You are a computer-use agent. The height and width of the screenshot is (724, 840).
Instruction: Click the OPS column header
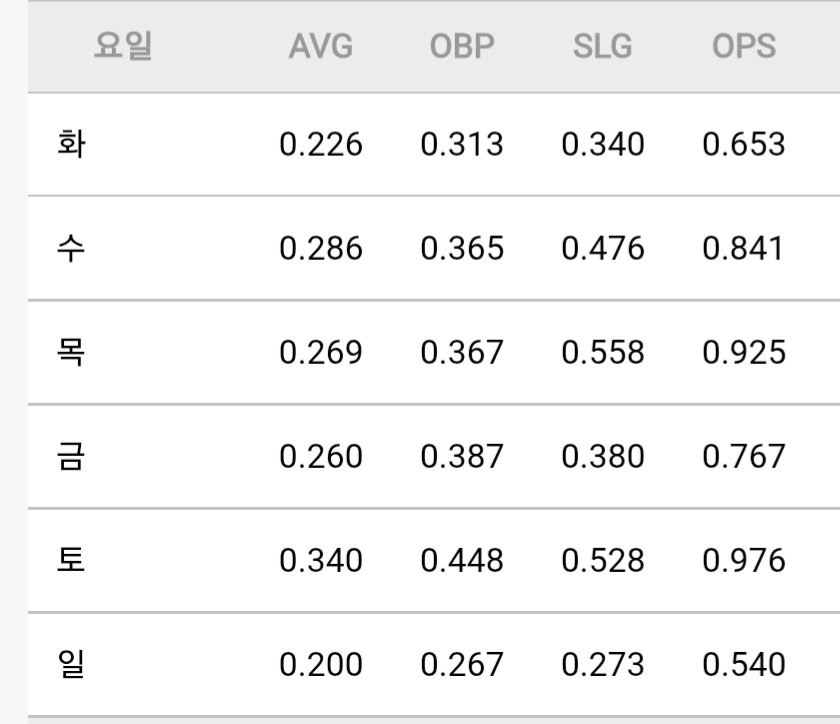click(744, 46)
